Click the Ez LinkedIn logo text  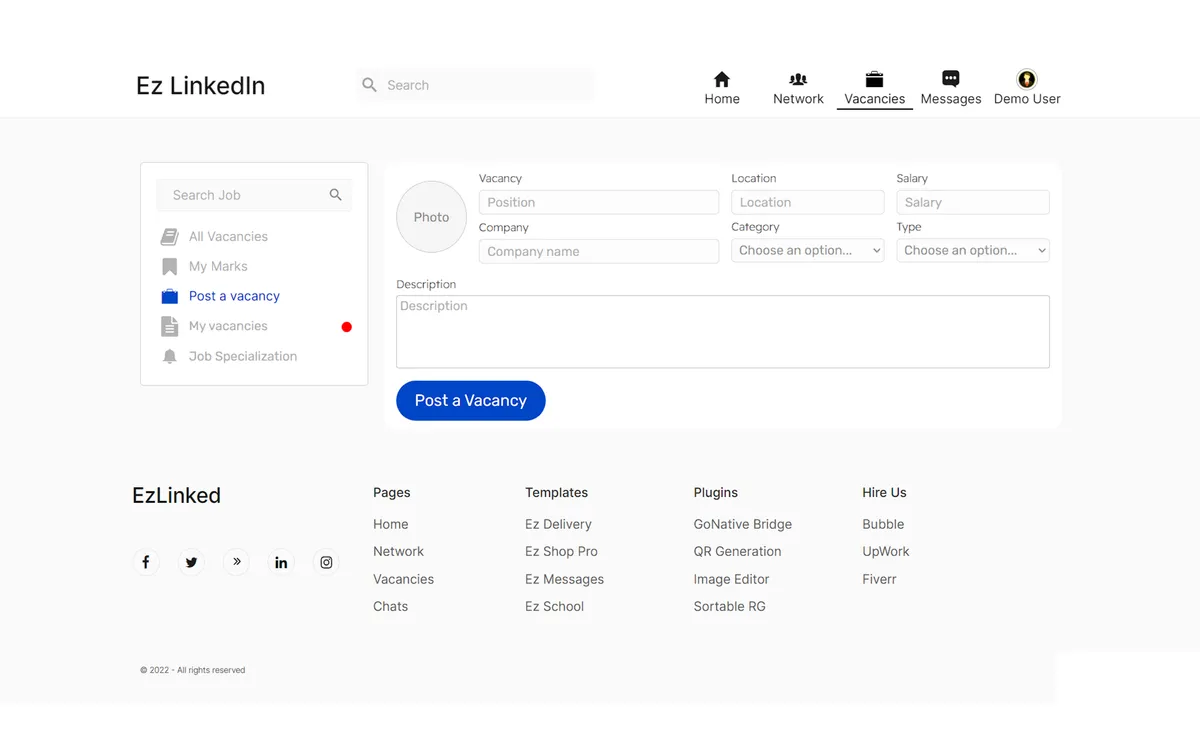click(201, 86)
